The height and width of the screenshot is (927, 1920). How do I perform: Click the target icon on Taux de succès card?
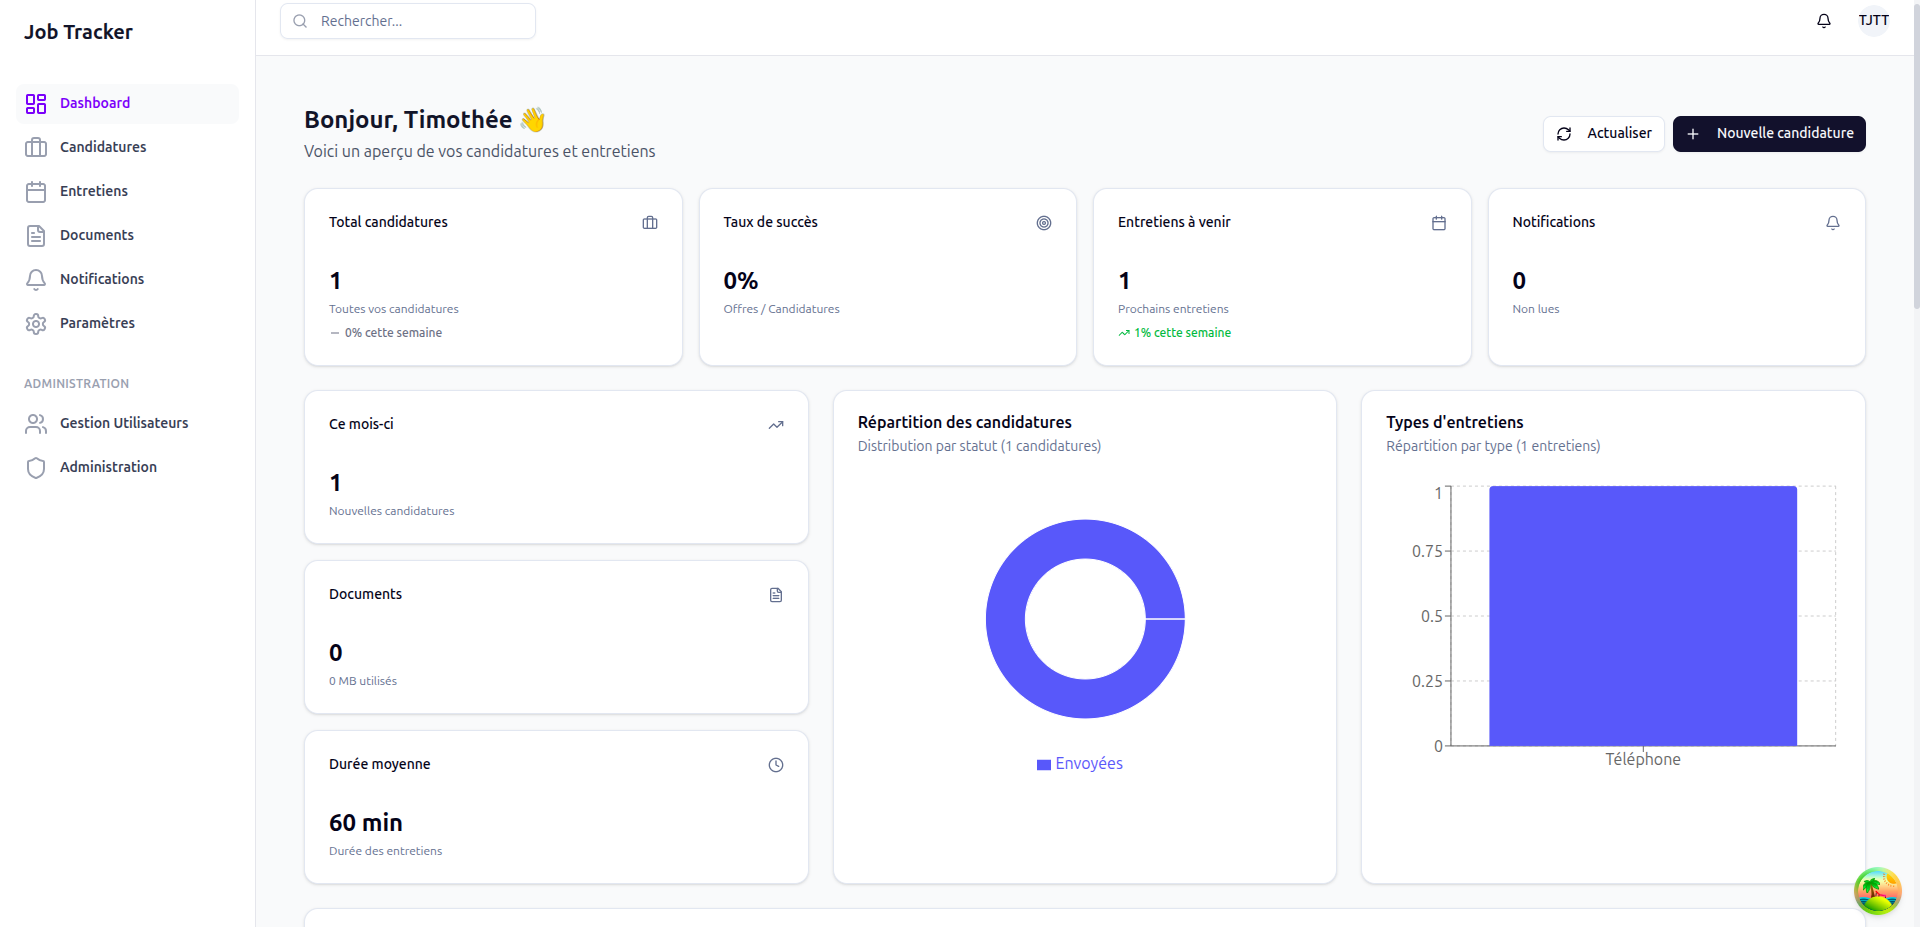tap(1044, 223)
